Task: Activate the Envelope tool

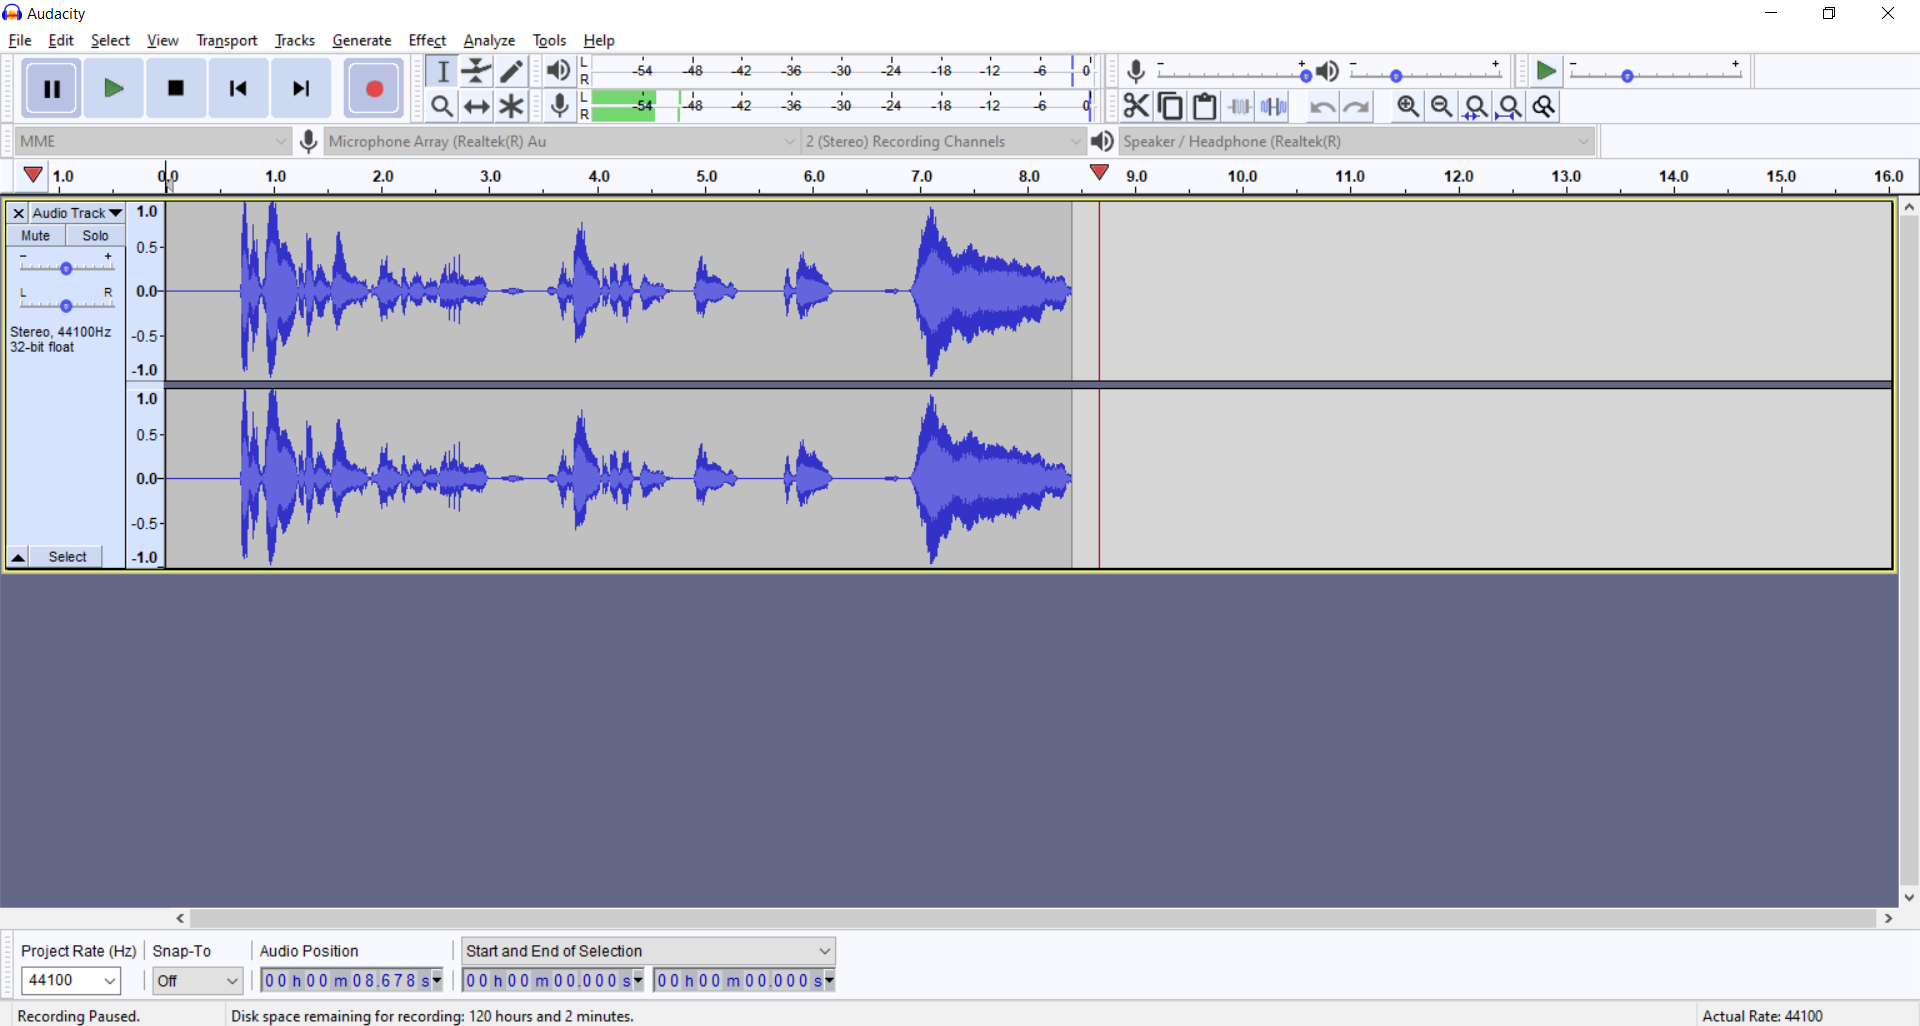Action: (x=476, y=71)
